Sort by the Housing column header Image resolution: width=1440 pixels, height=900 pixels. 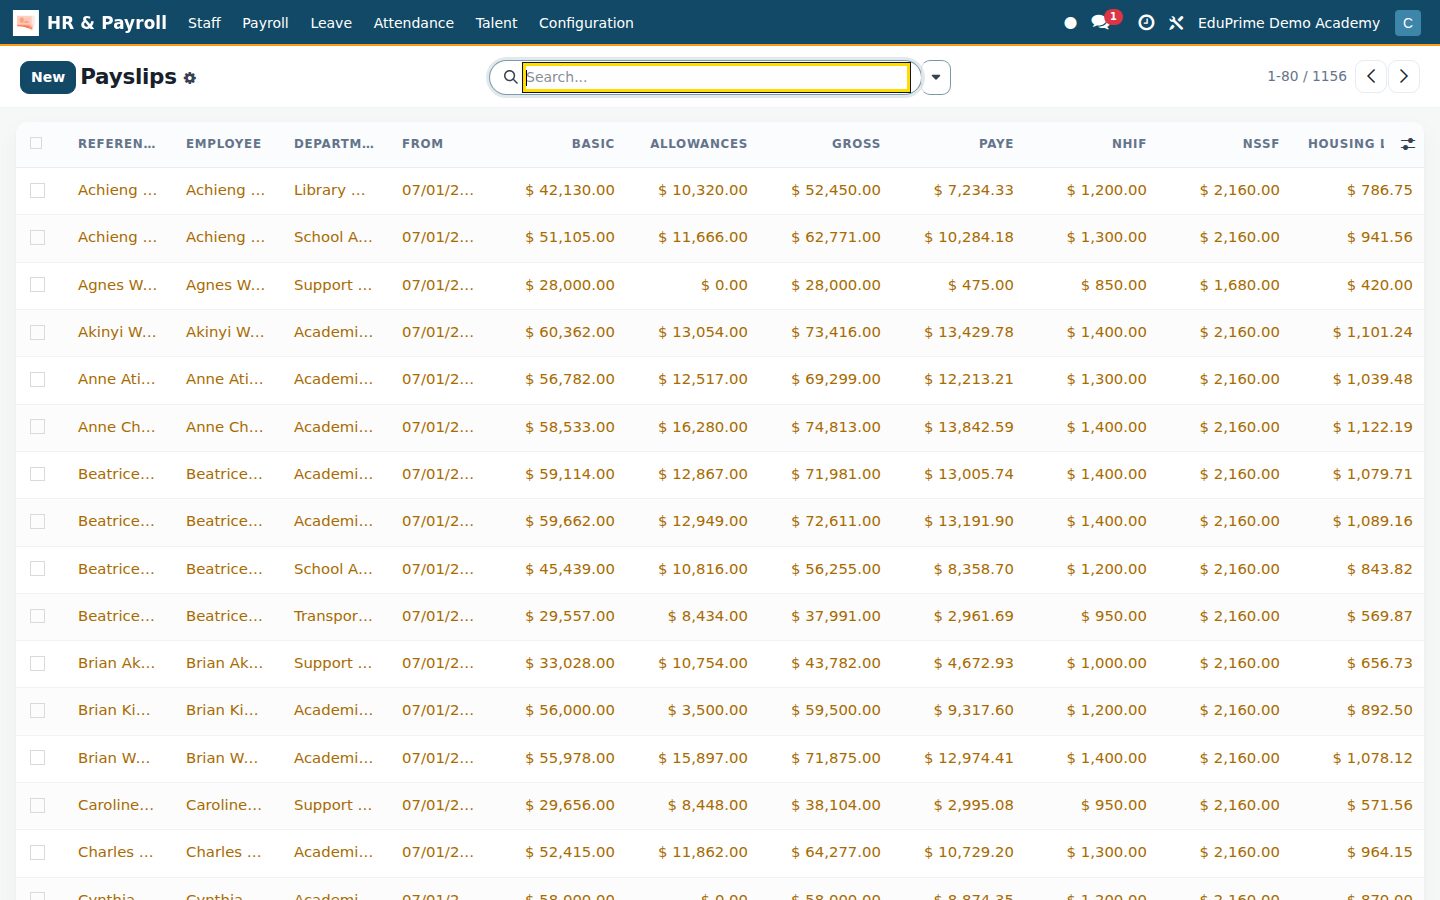pyautogui.click(x=1346, y=144)
